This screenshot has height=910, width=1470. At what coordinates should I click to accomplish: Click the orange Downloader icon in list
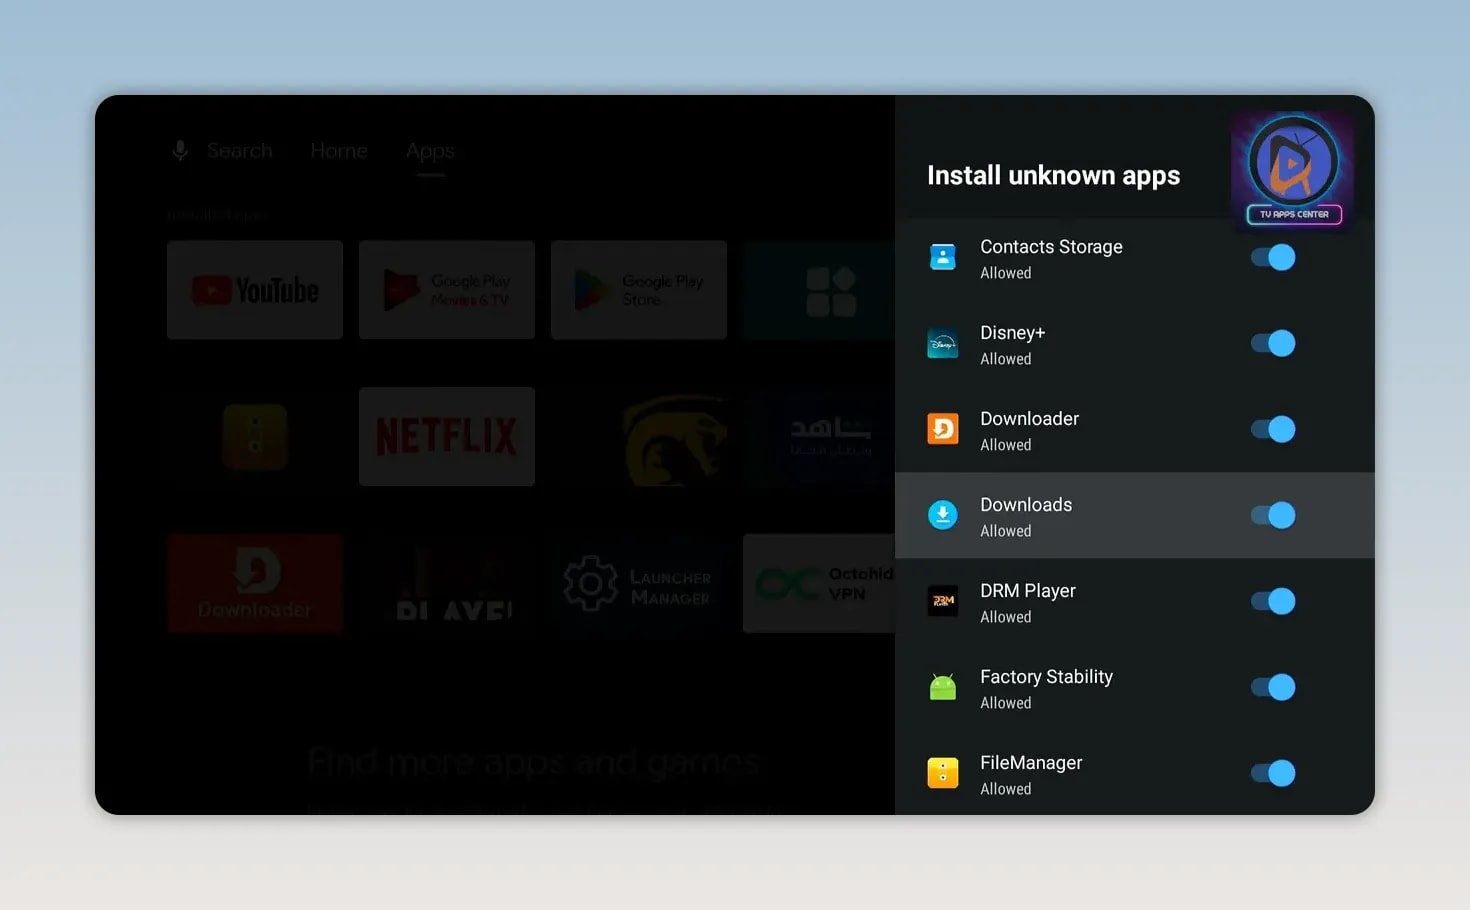(943, 429)
